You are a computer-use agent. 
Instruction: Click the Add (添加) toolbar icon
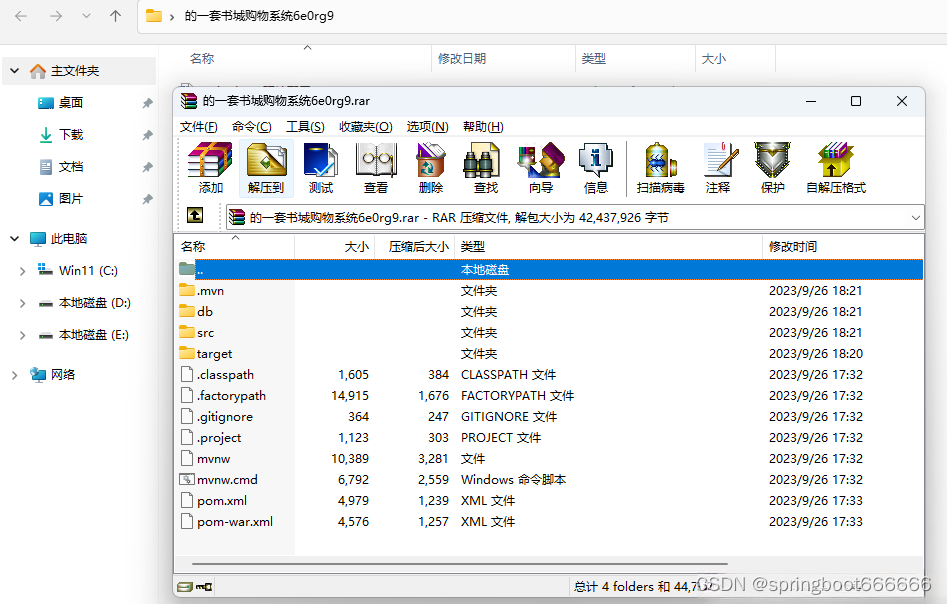point(210,168)
